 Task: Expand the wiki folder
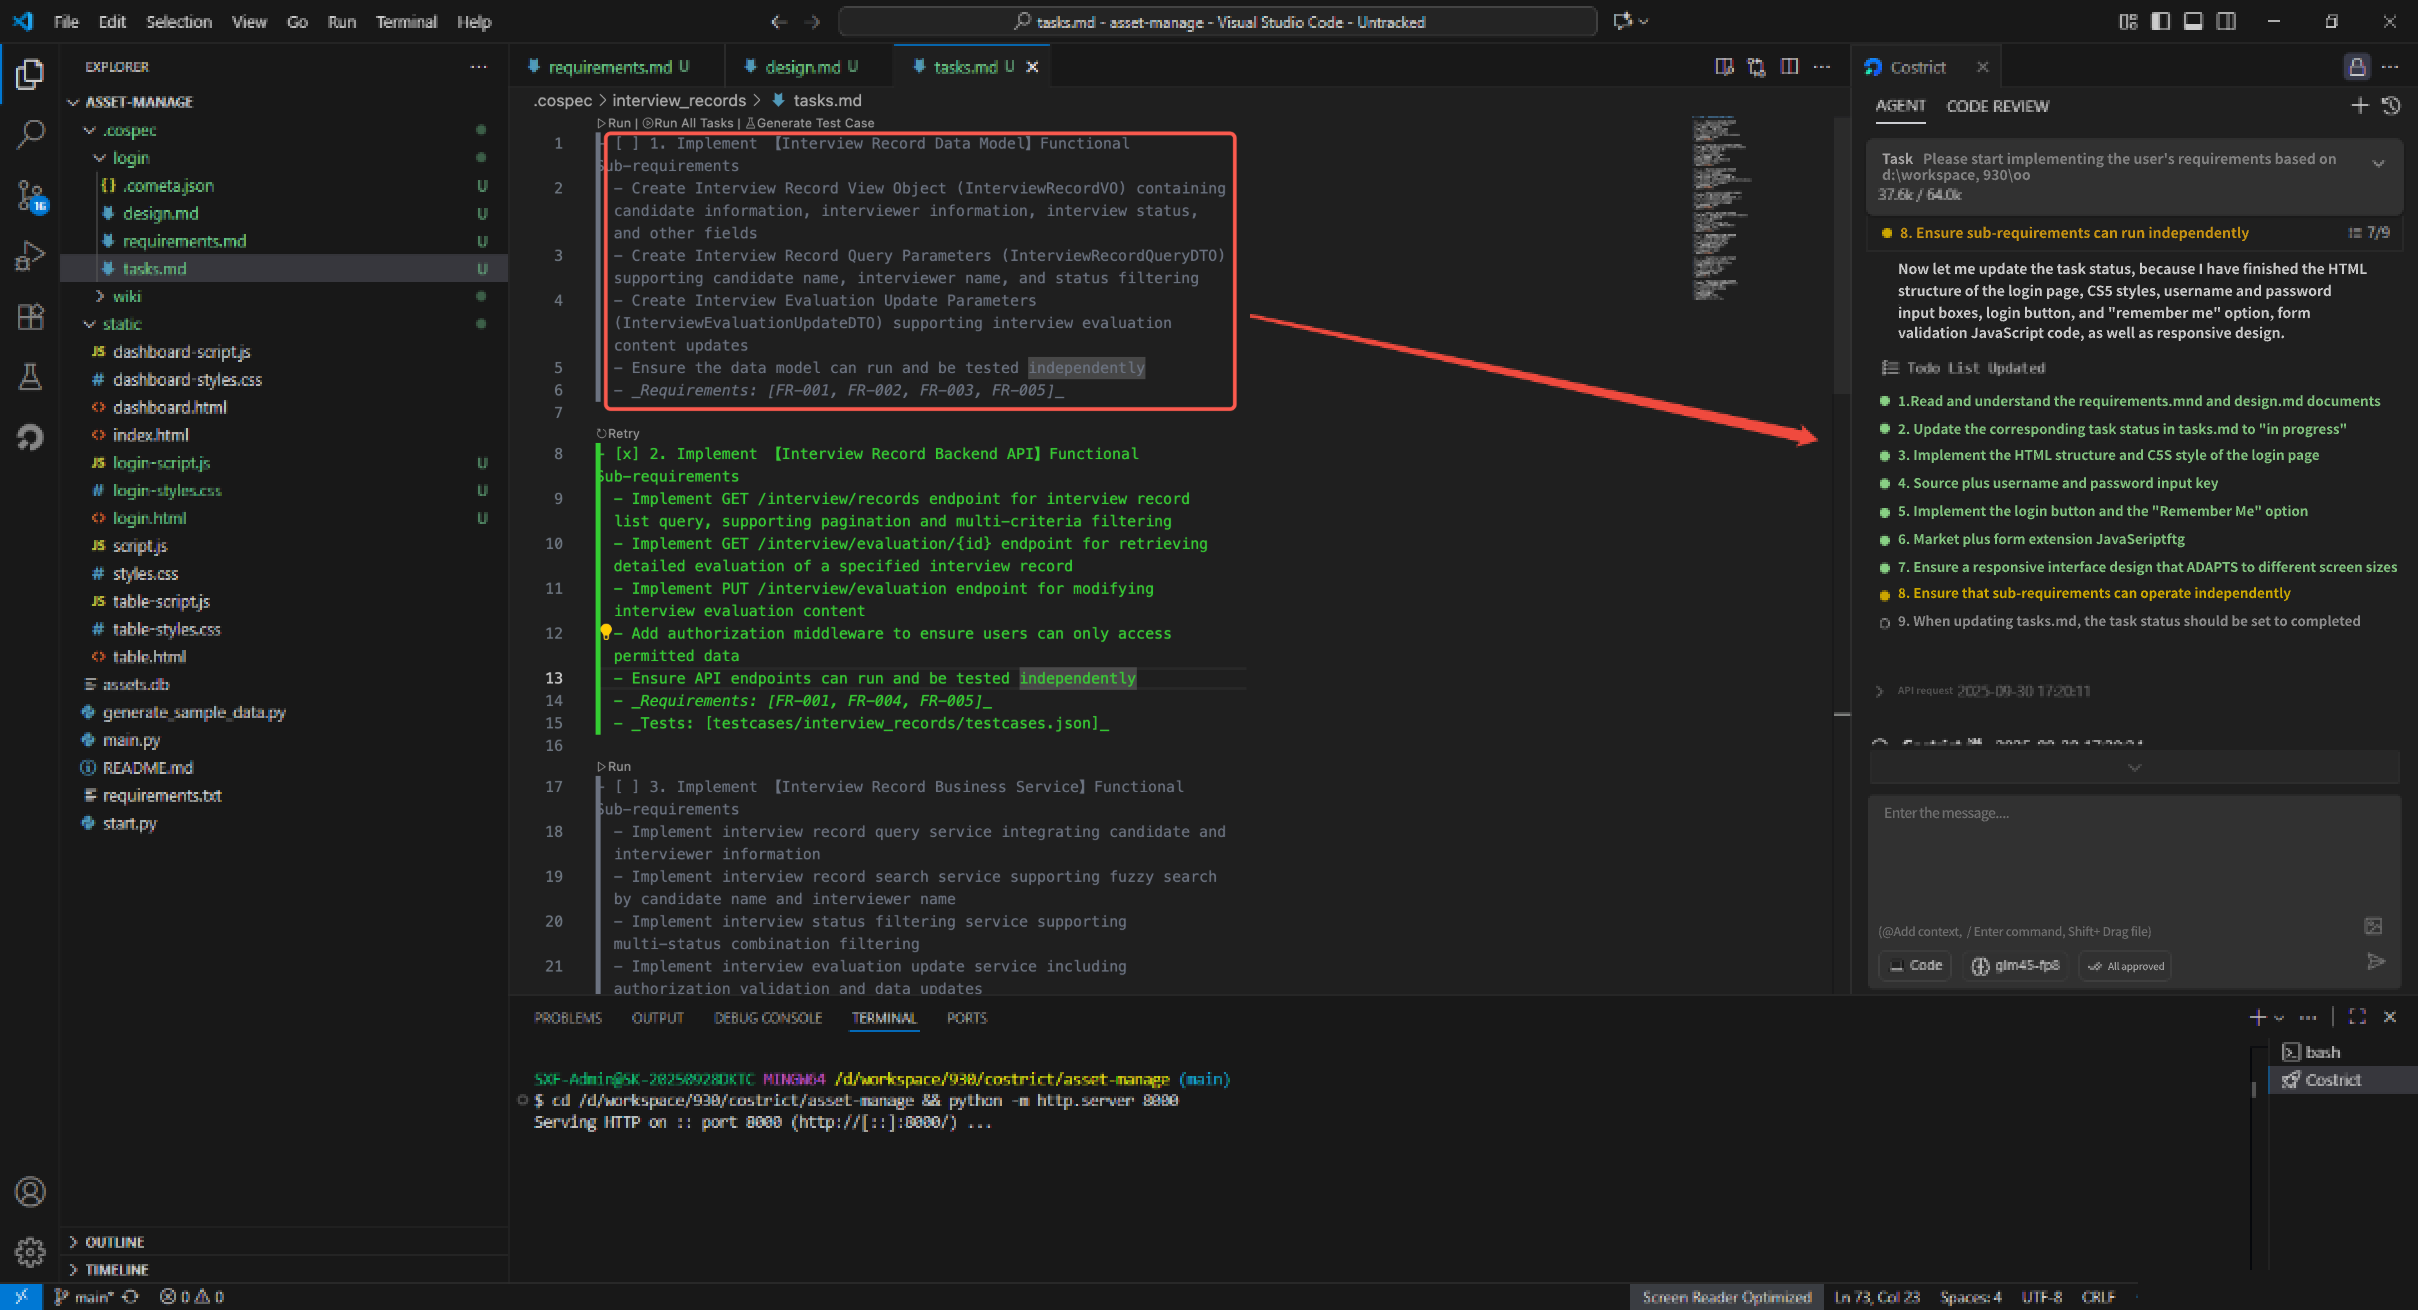tap(100, 296)
